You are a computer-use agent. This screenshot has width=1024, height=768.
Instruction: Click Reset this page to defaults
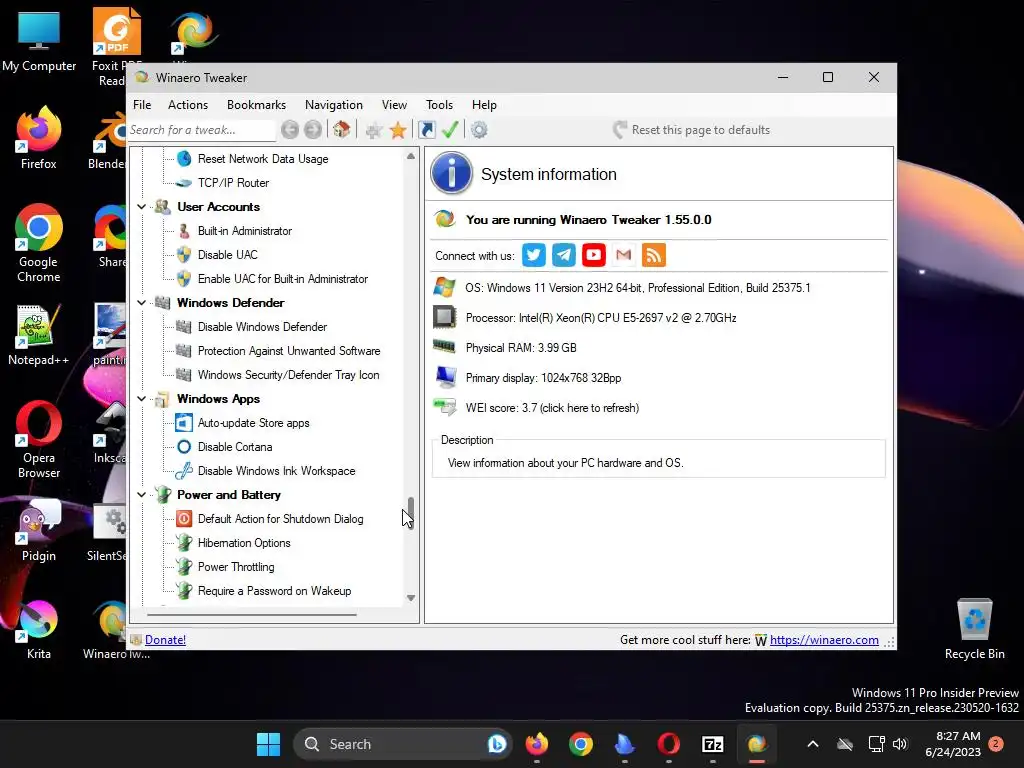(x=692, y=130)
